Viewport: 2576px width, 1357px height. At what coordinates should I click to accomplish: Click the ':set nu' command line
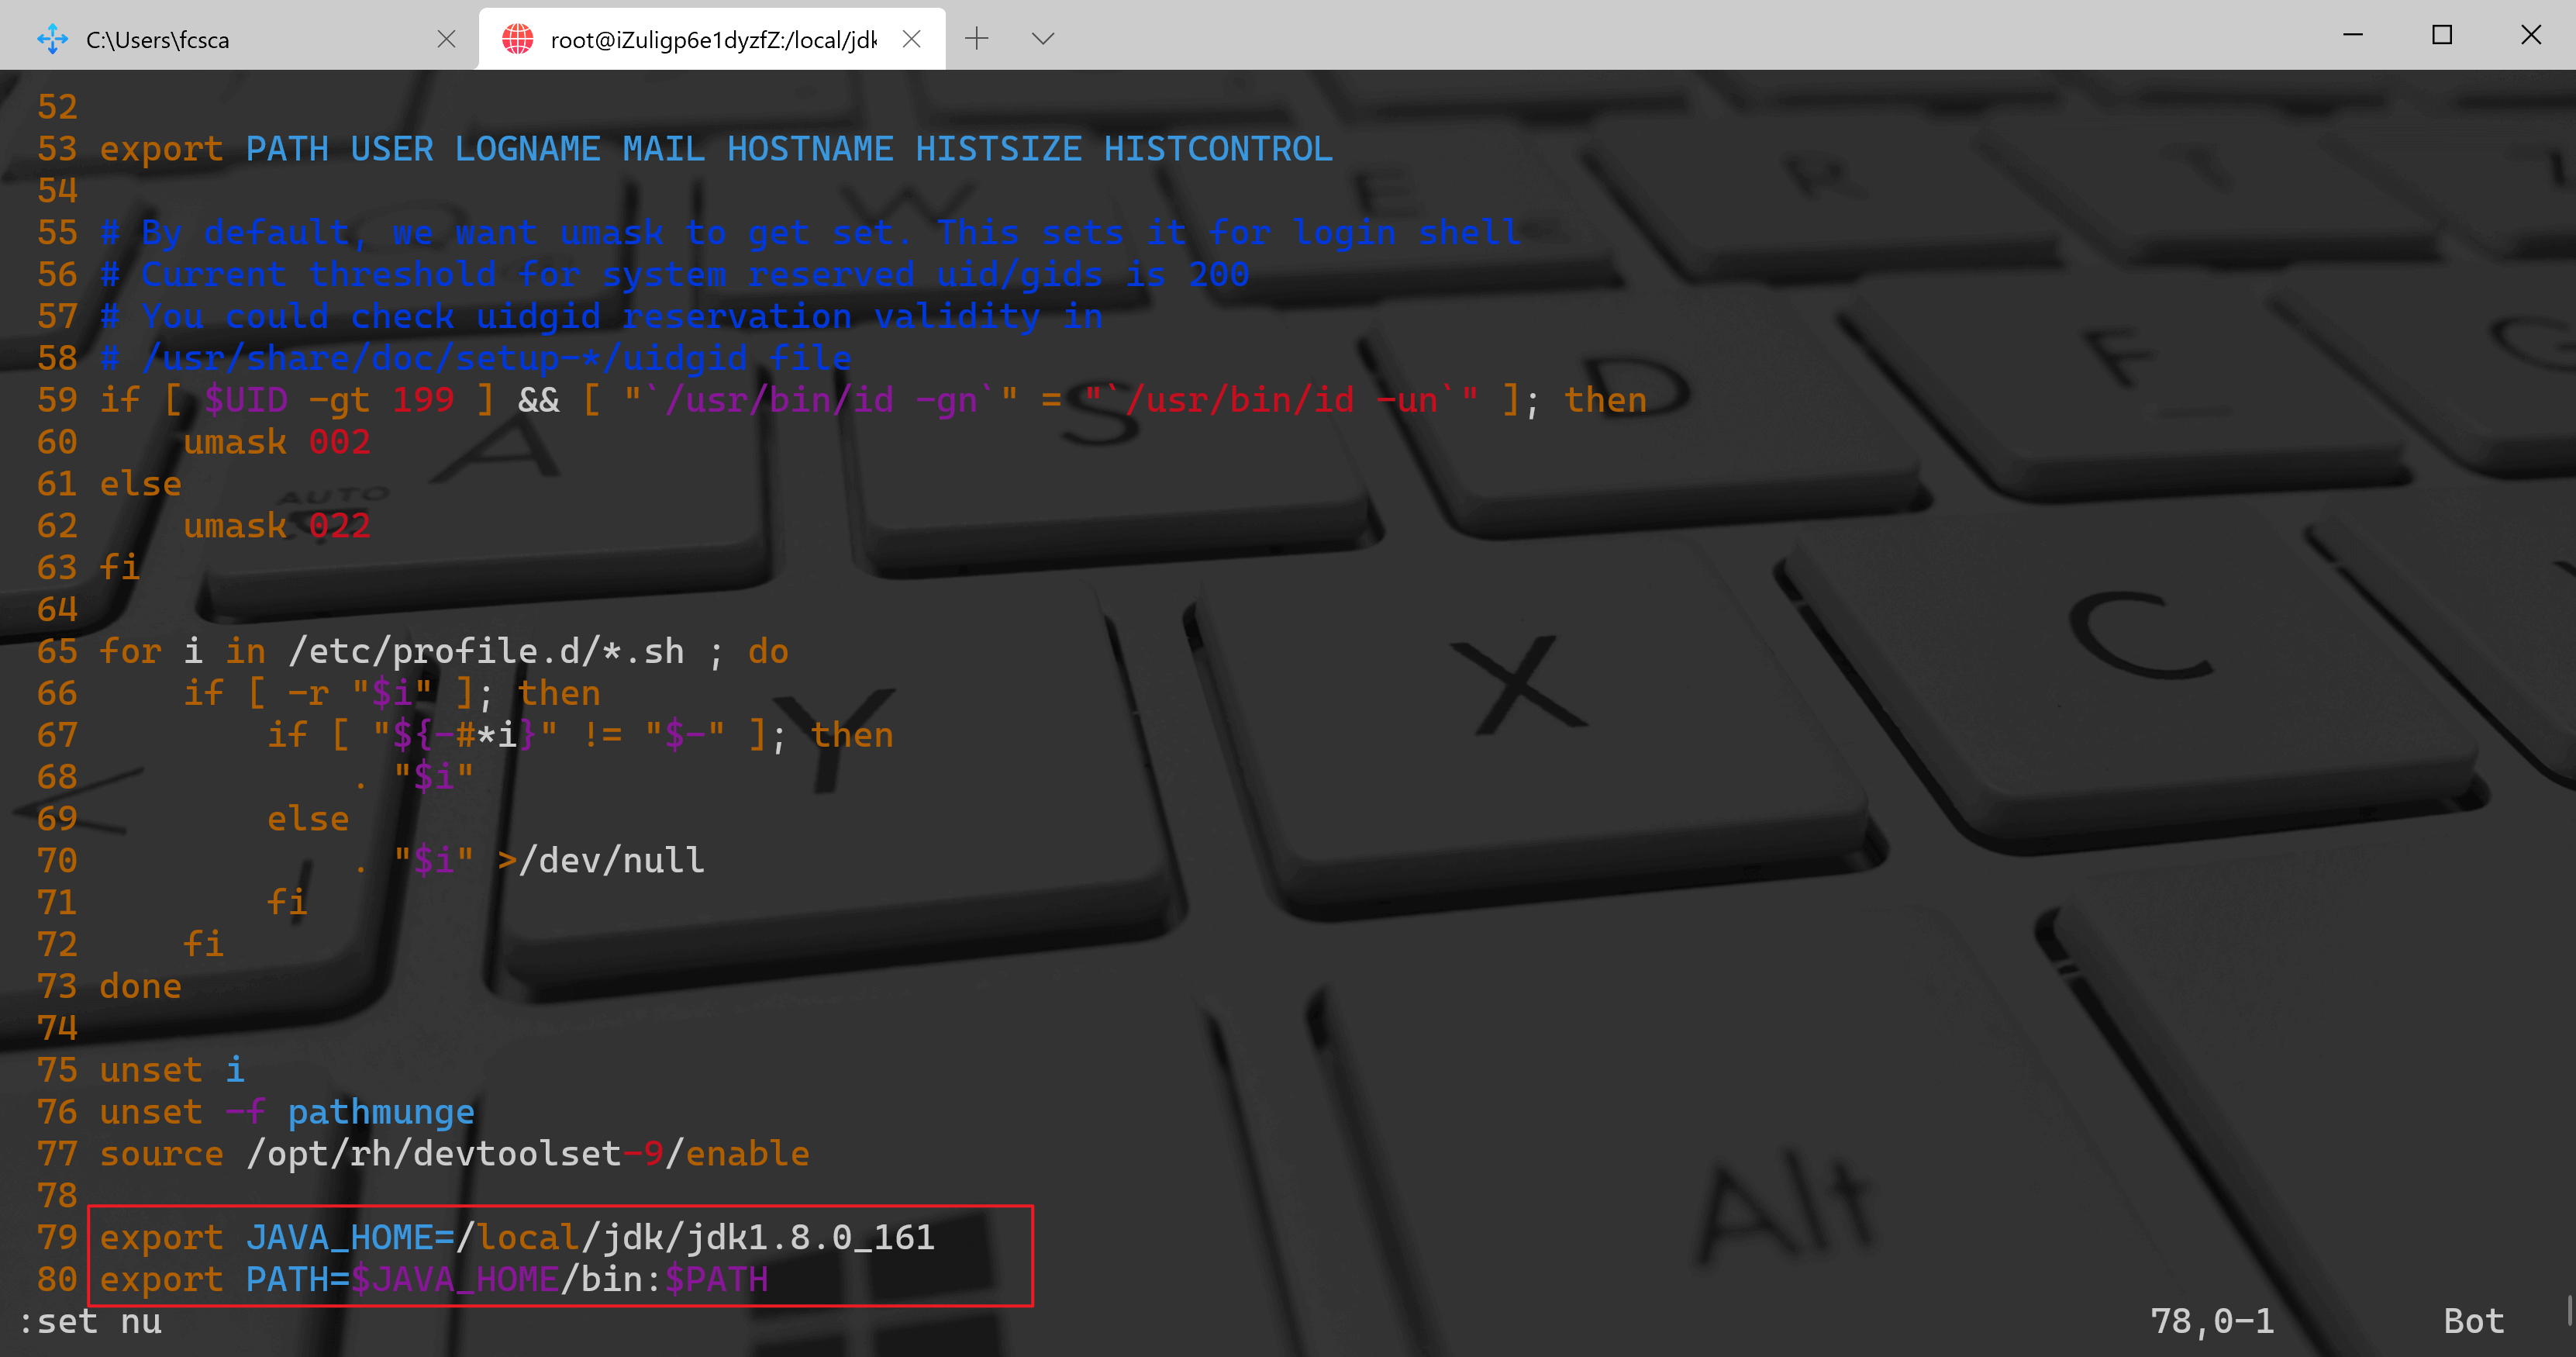tap(90, 1322)
